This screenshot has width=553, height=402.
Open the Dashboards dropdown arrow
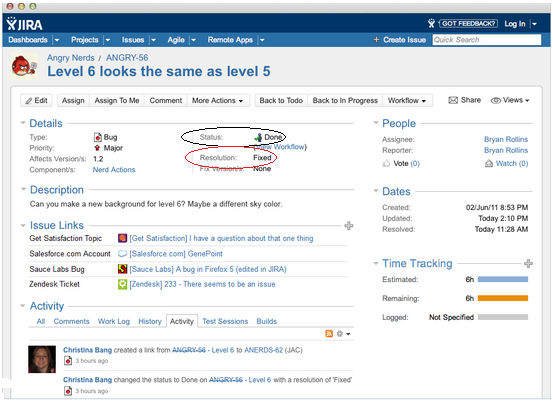(57, 40)
